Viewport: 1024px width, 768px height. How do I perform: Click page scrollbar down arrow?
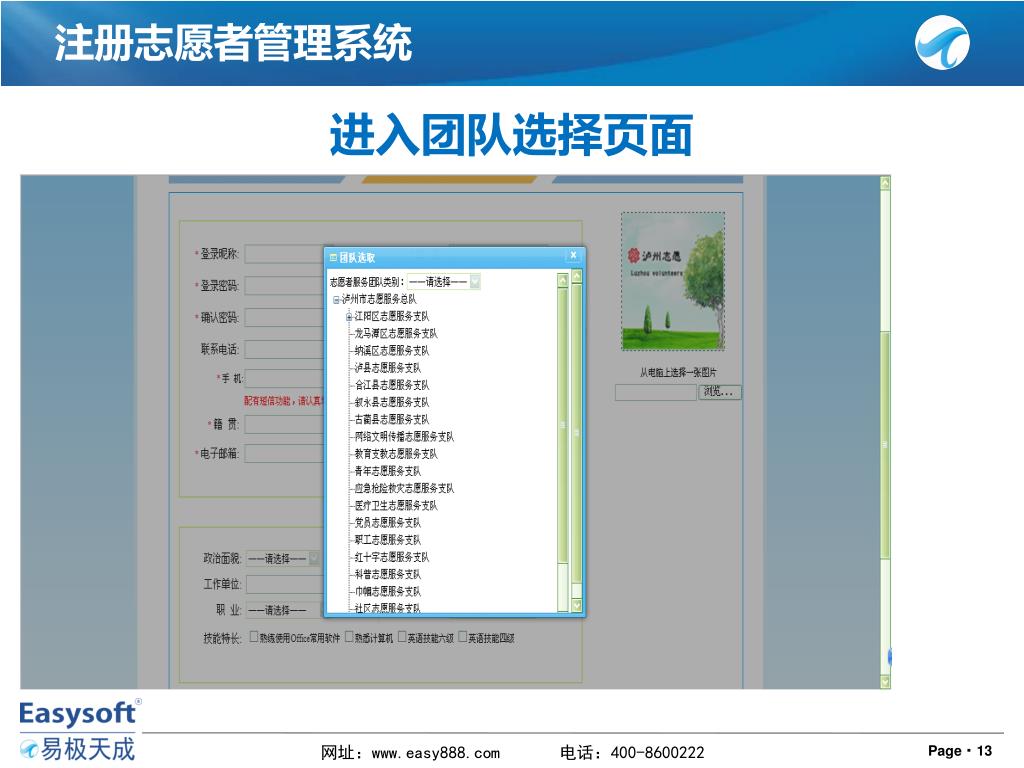(885, 682)
